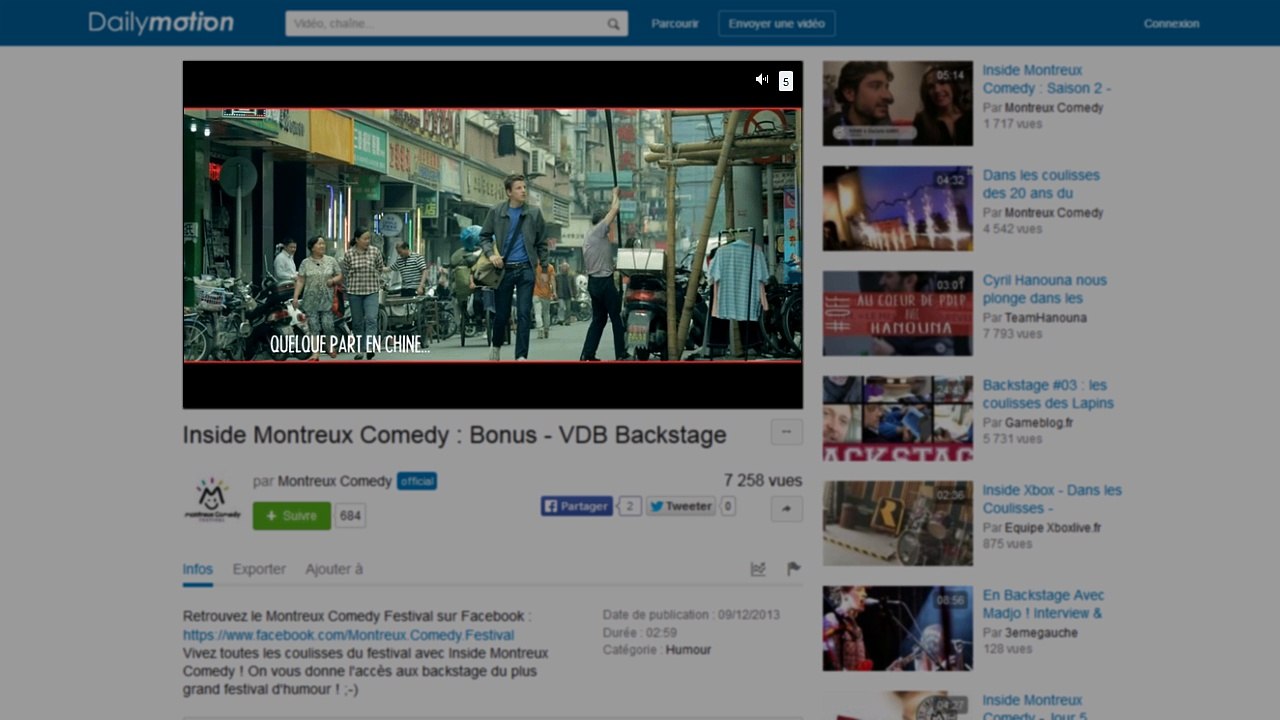Open 'Inside Xbox - Dans les Coulisses' link
Viewport: 1280px width, 720px height.
[x=1052, y=499]
